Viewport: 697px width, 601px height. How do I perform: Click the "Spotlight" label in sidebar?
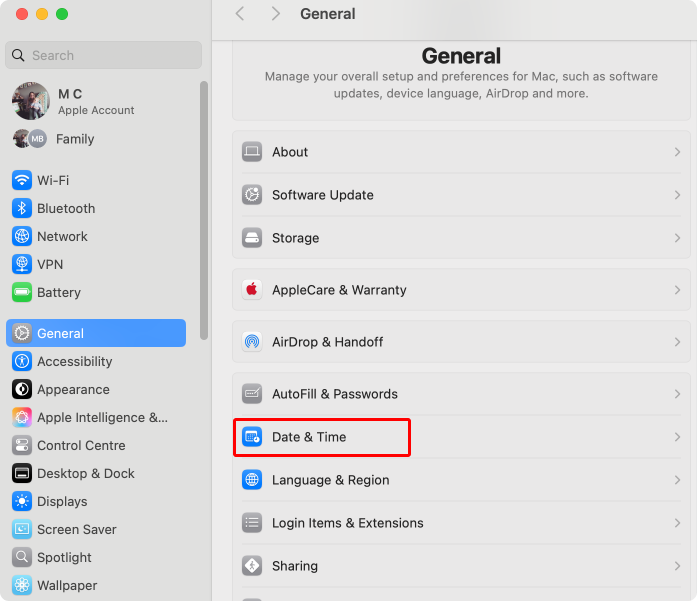pos(64,557)
